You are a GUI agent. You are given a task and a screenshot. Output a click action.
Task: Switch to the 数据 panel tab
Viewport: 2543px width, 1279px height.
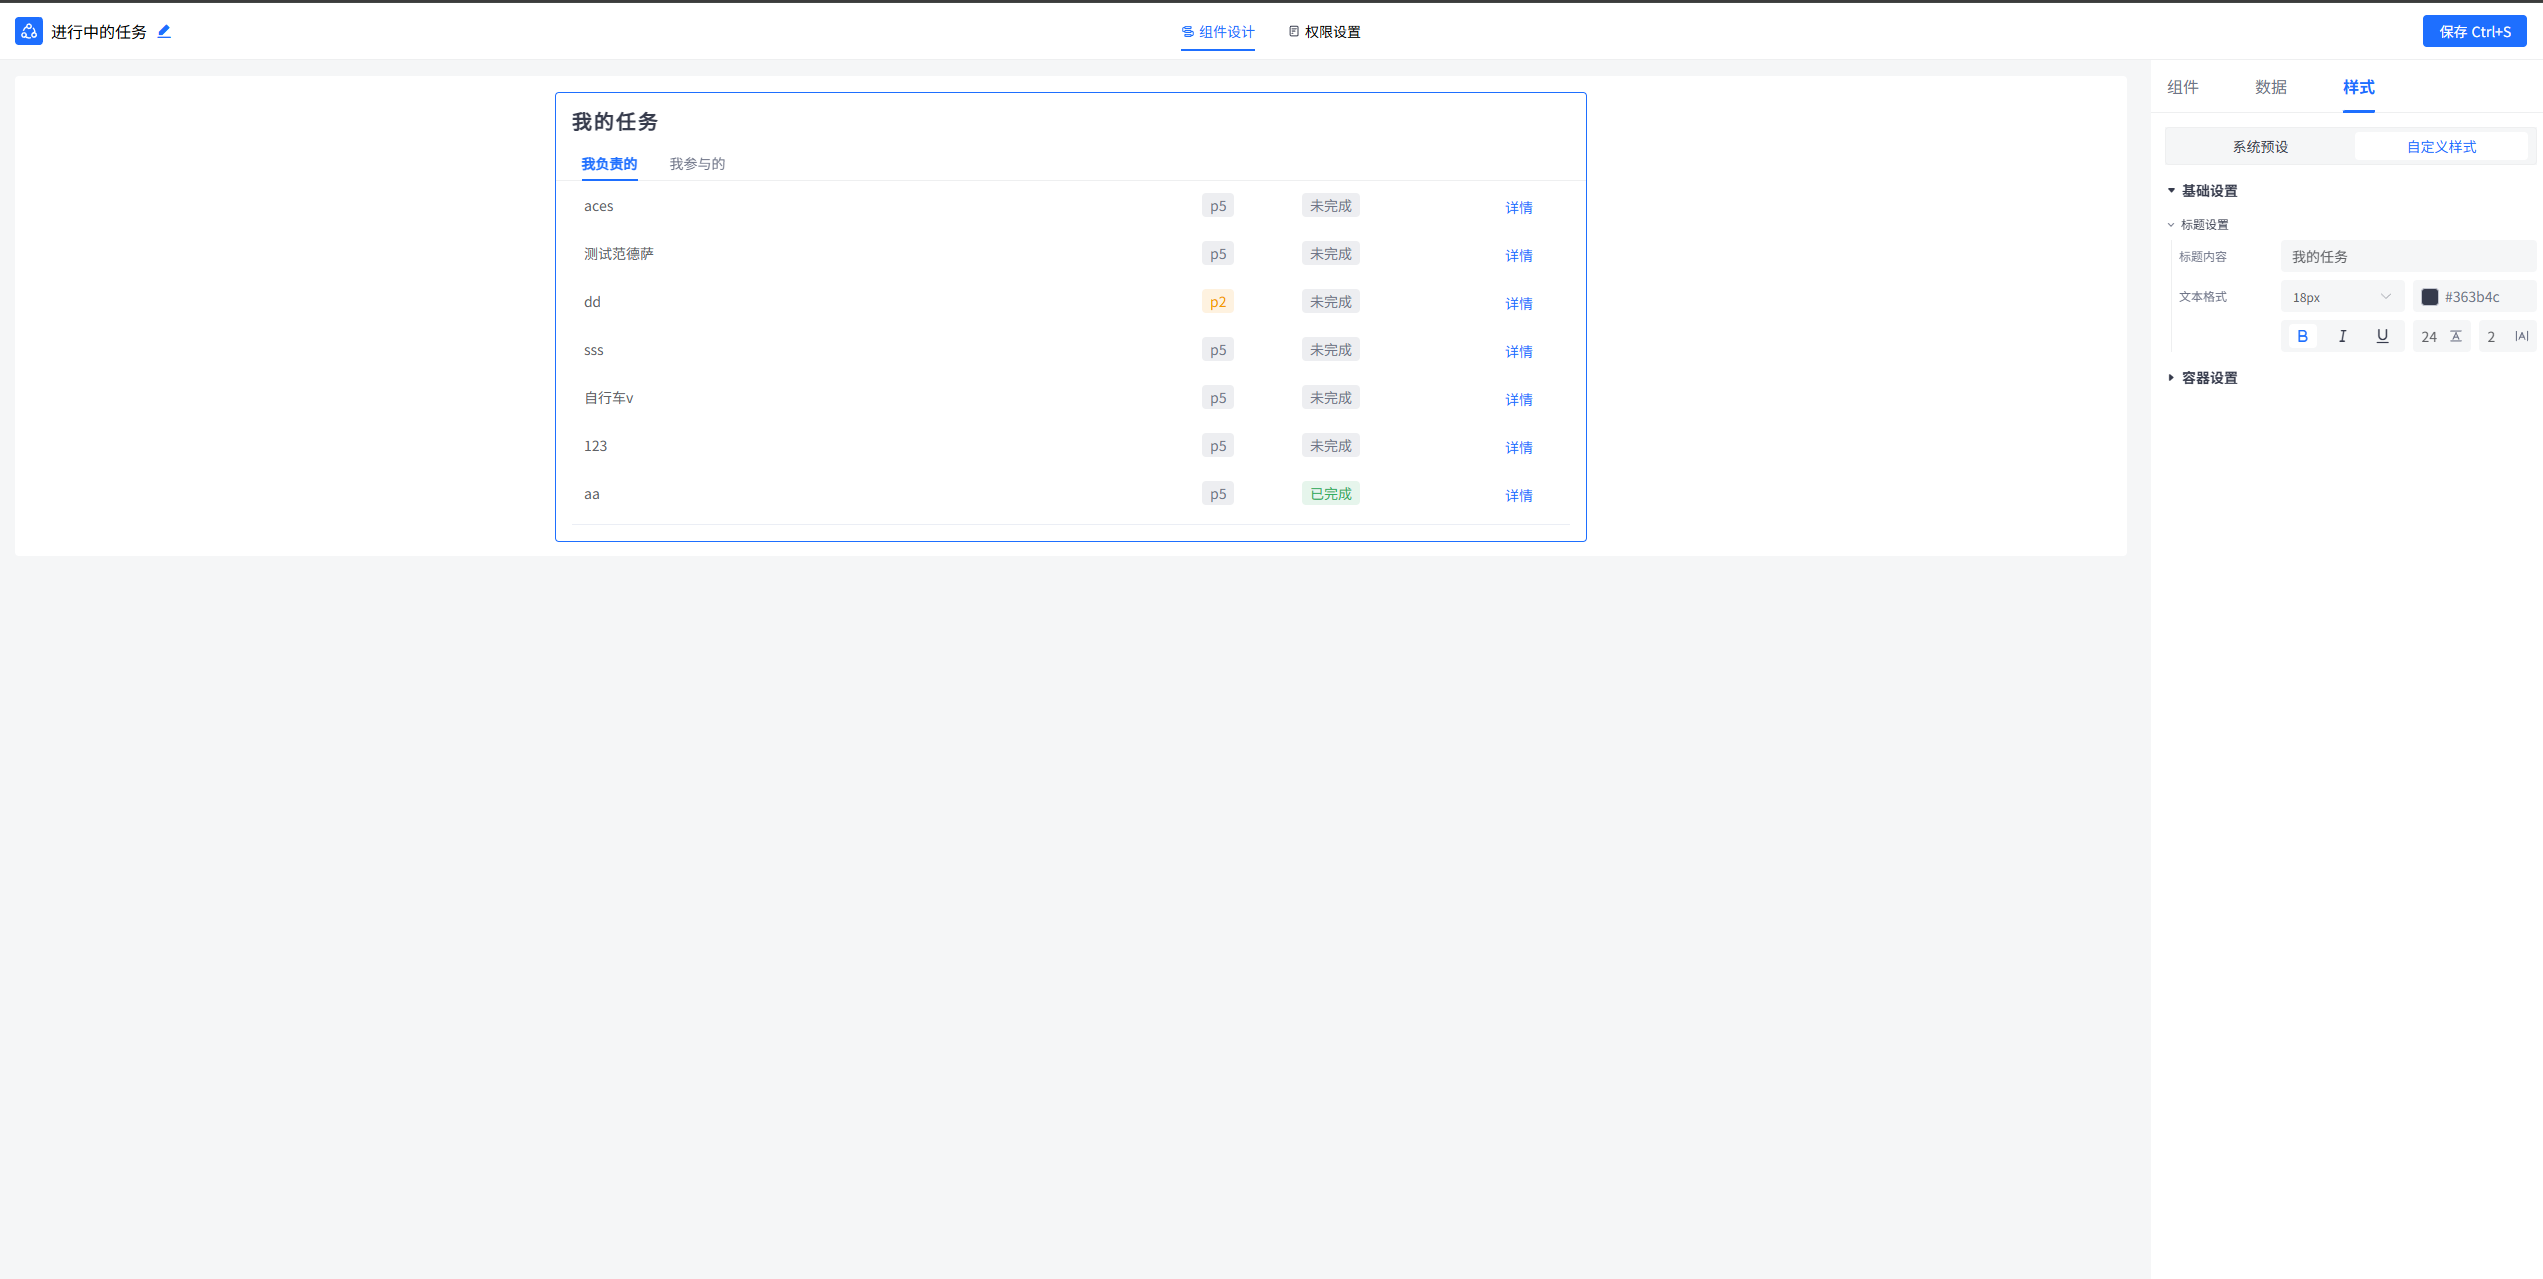click(2270, 87)
